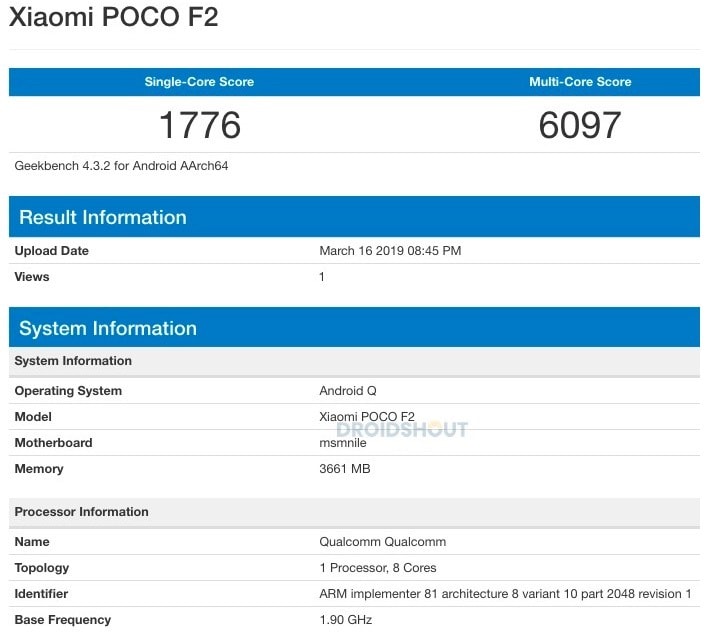The width and height of the screenshot is (728, 641).
Task: Click the Topology label
Action: click(x=42, y=568)
